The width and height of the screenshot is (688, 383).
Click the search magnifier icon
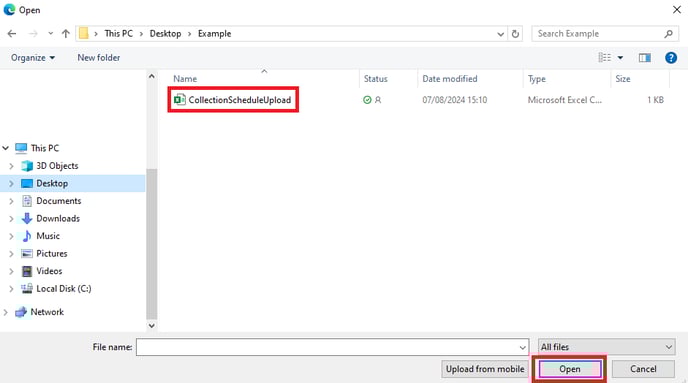point(668,34)
